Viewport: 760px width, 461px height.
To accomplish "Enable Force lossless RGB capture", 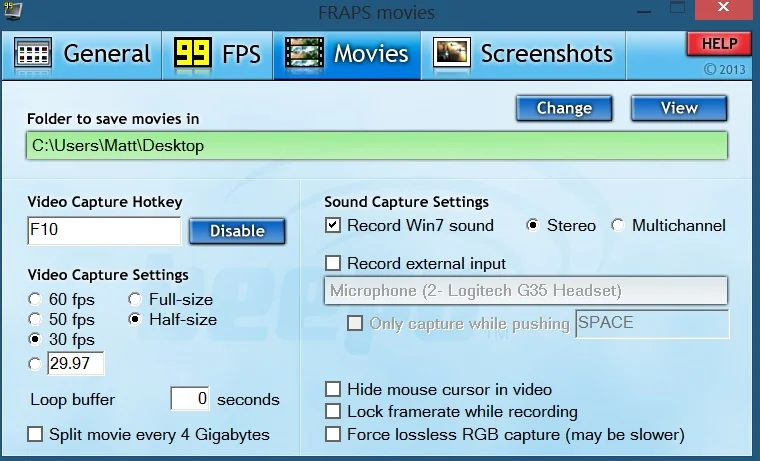I will tap(505, 434).
